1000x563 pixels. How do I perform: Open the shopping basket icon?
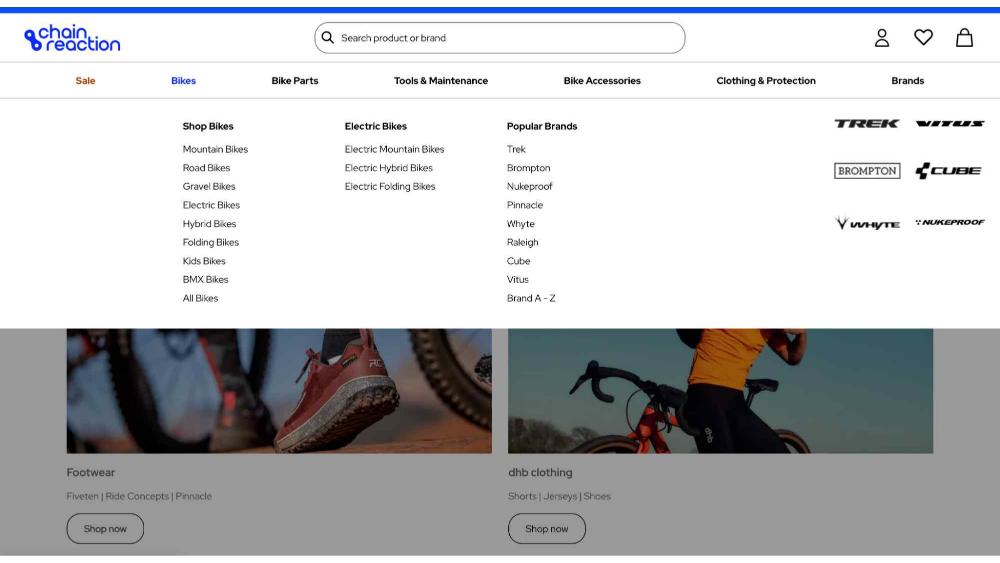[964, 38]
